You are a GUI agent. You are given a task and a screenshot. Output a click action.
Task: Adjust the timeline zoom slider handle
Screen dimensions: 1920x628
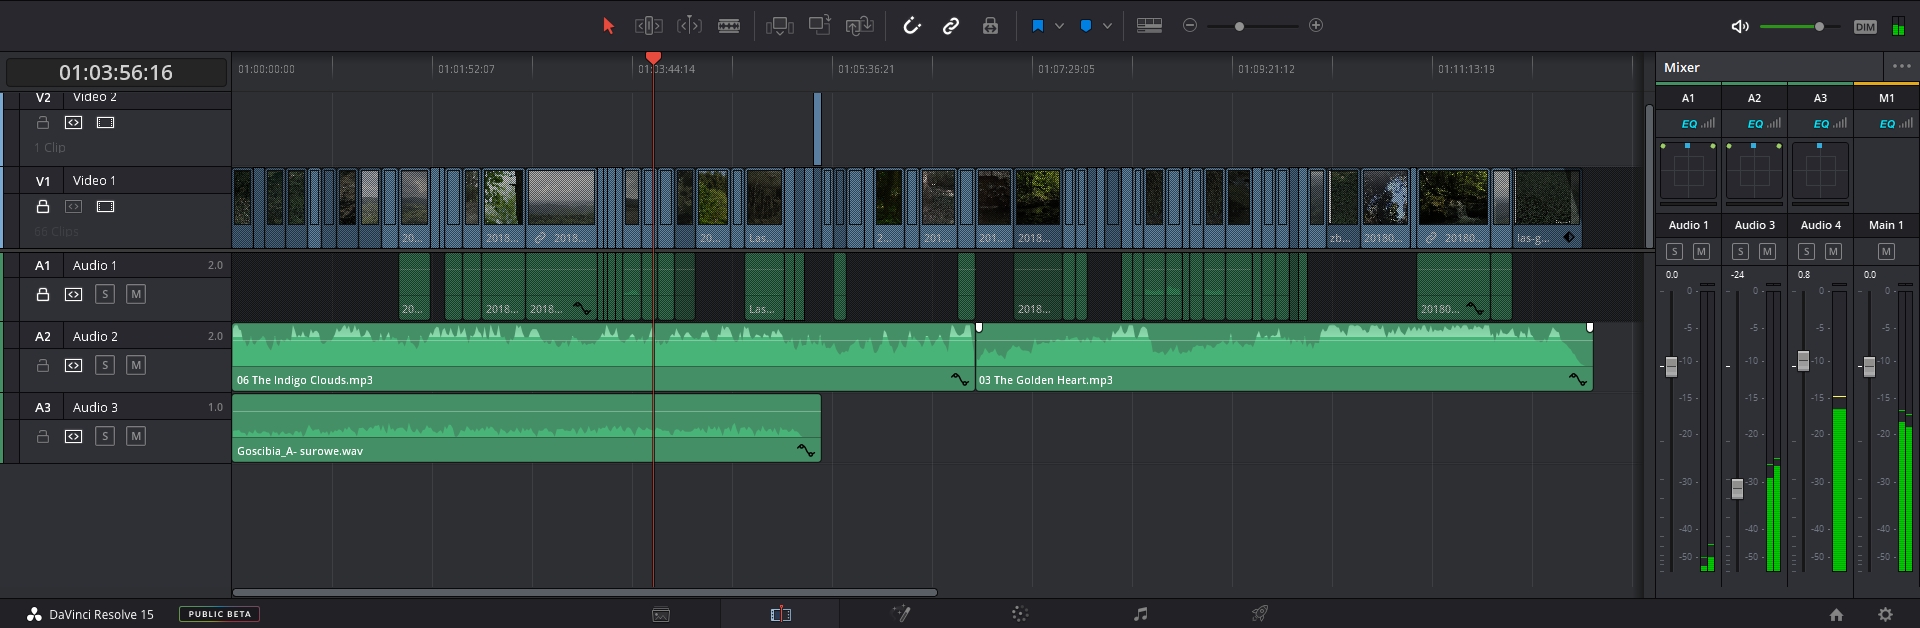[1239, 26]
